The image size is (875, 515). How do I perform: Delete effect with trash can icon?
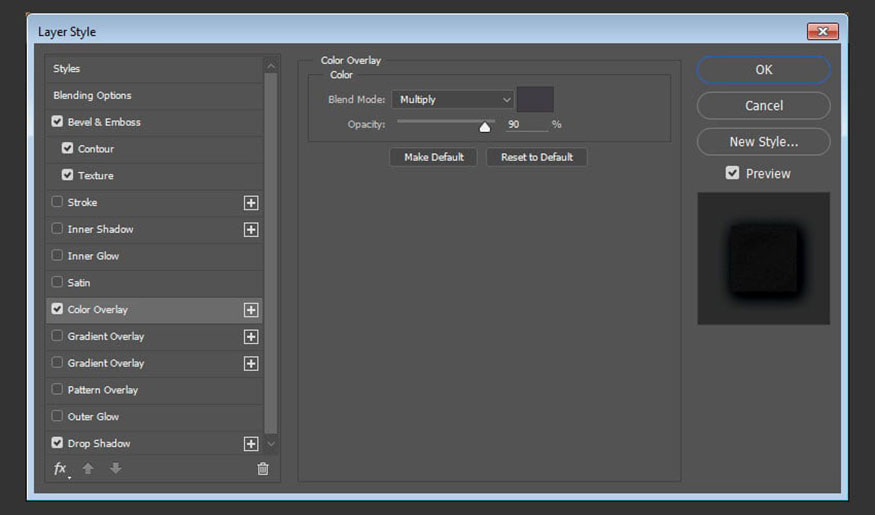coord(263,469)
